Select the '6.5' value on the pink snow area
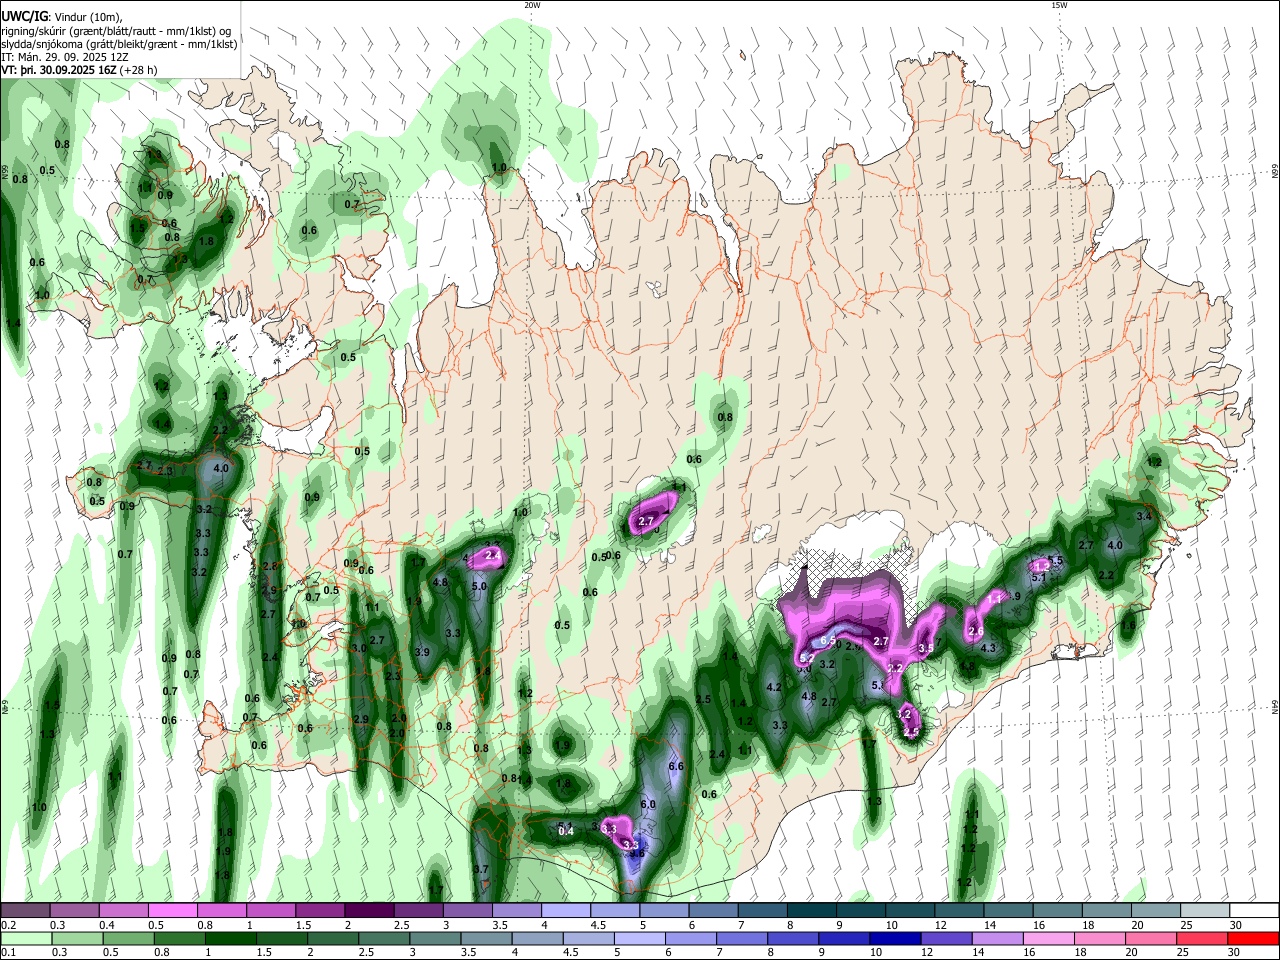The image size is (1280, 960). pyautogui.click(x=828, y=641)
